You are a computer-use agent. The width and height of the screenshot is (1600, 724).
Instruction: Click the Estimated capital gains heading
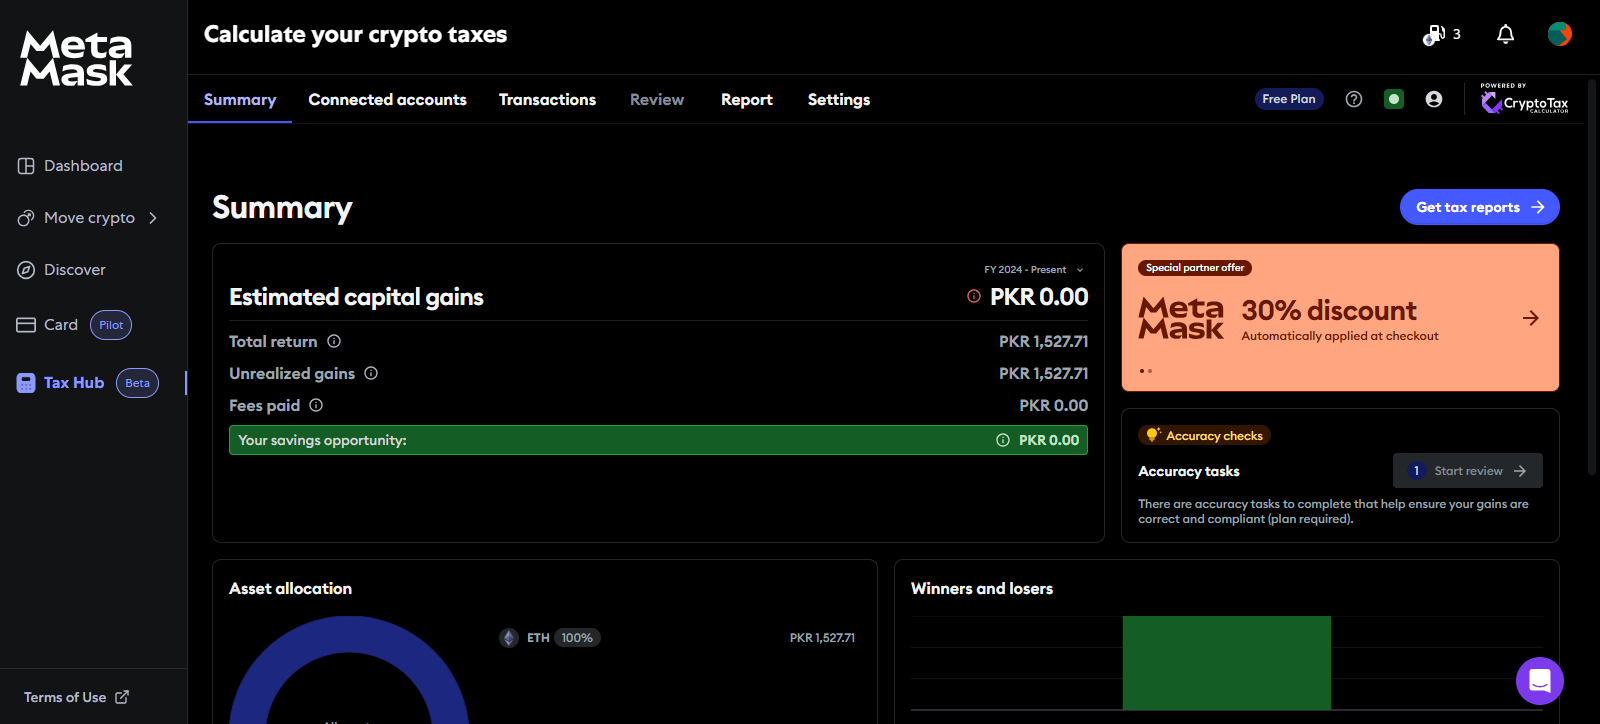(356, 297)
